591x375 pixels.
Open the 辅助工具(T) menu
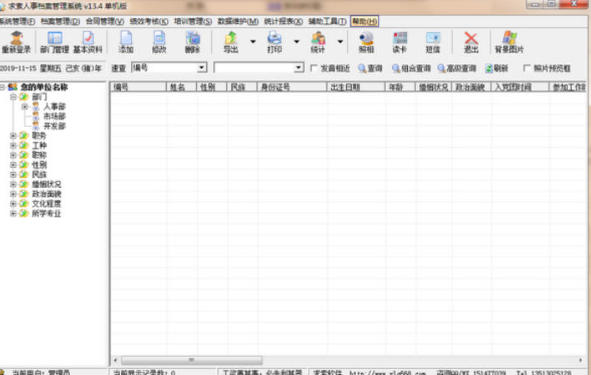(x=327, y=21)
